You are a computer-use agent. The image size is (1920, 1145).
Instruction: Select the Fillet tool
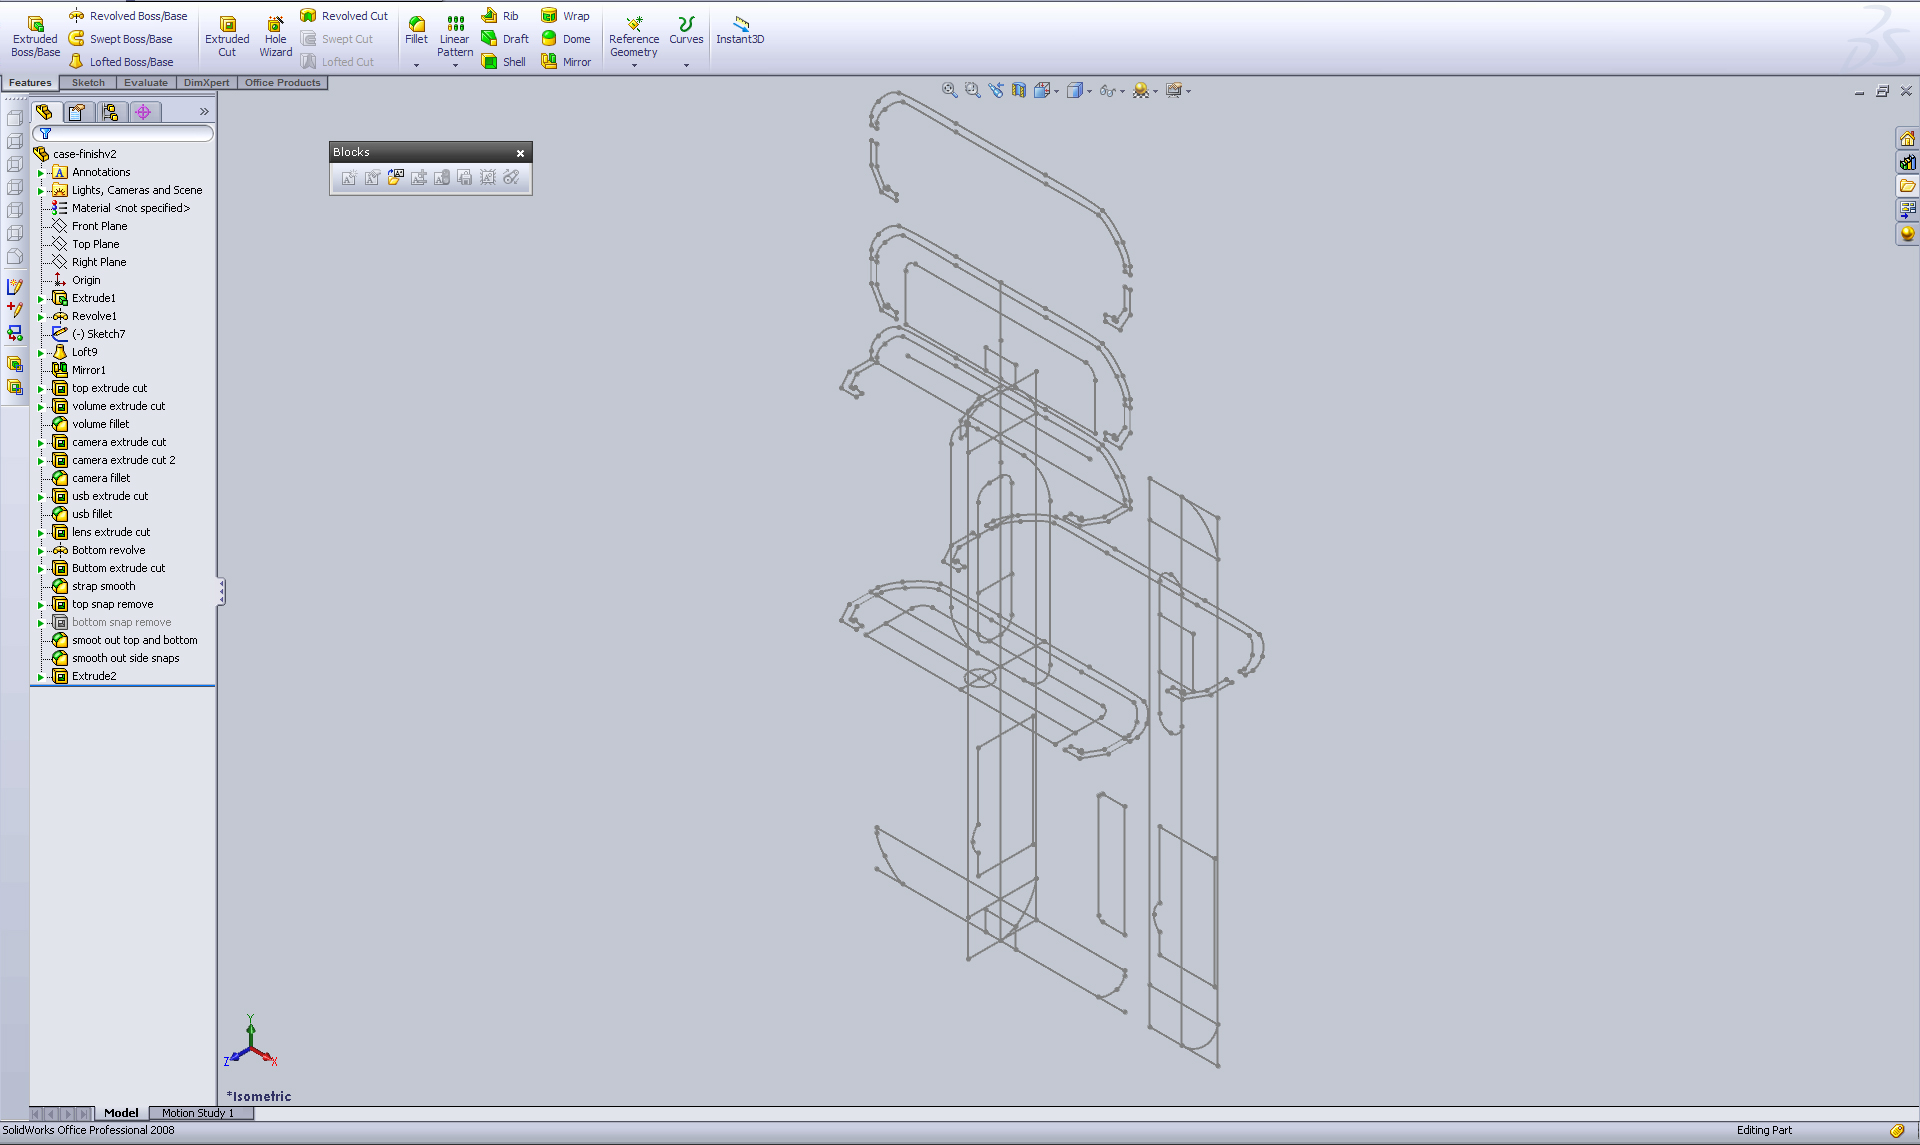(x=414, y=23)
